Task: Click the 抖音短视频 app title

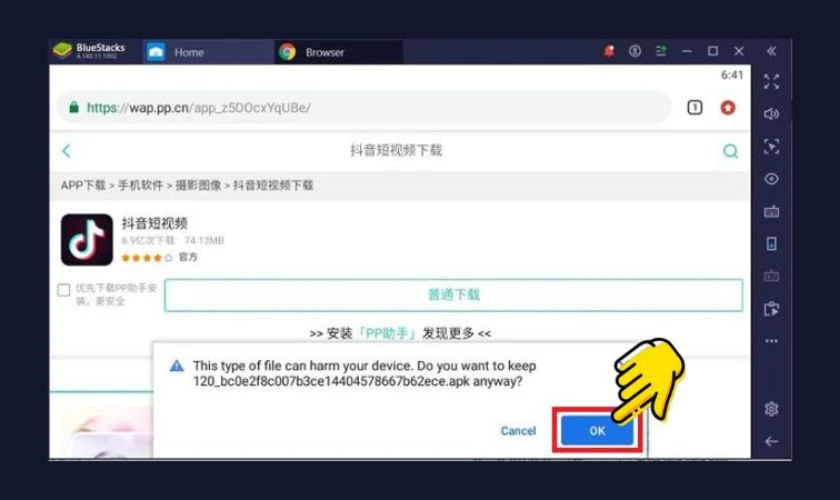Action: [154, 223]
